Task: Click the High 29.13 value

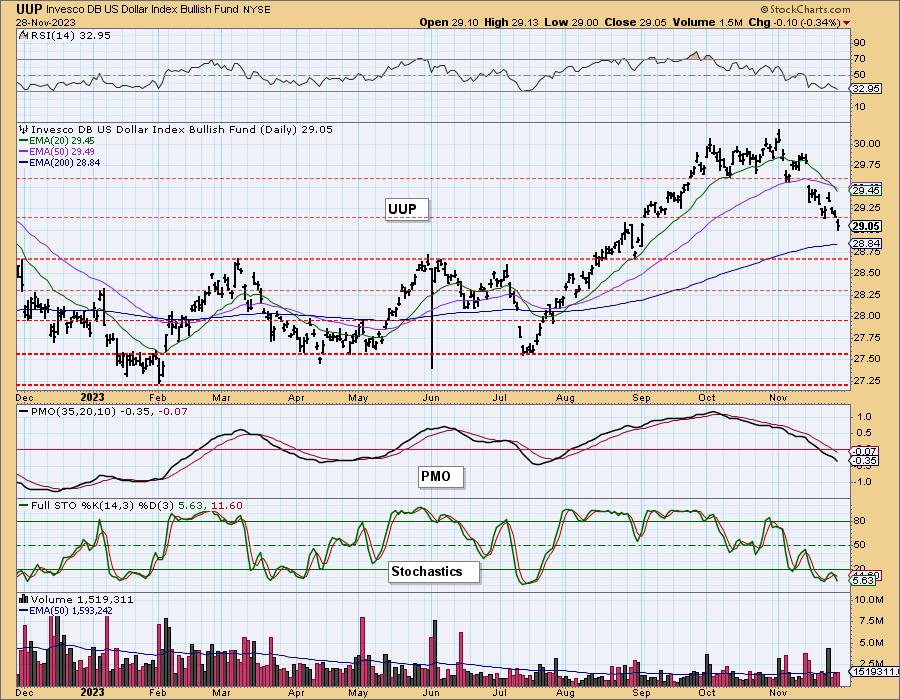Action: click(x=511, y=22)
